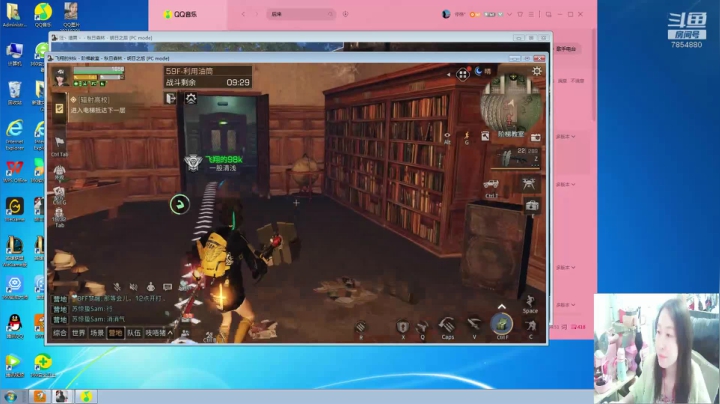
Task: Click the skill button labeled Q
Action: click(422, 326)
